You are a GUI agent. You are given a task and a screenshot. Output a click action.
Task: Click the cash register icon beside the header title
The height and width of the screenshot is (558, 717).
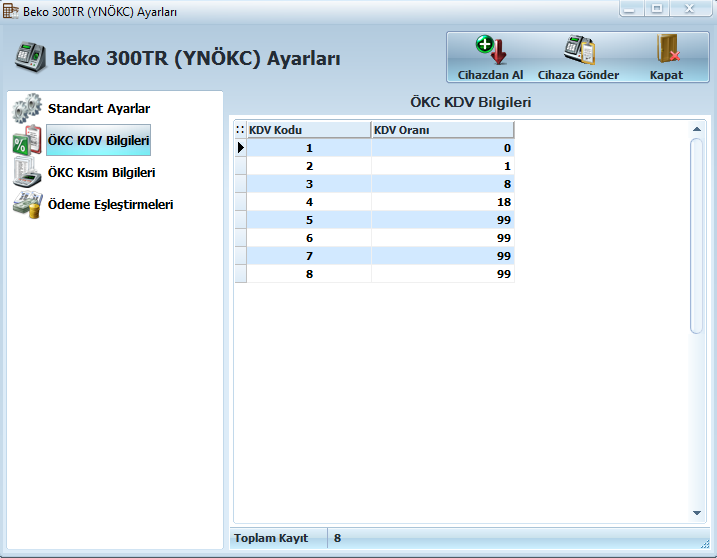point(30,57)
